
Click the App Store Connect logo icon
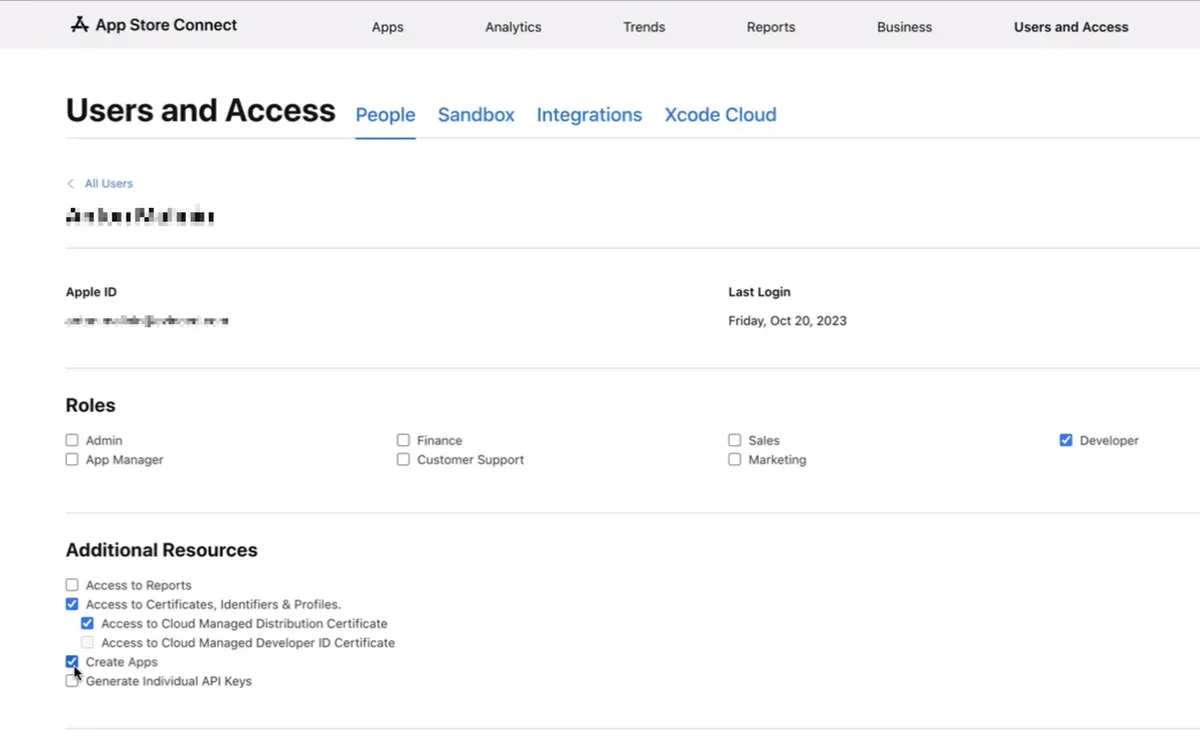point(80,25)
